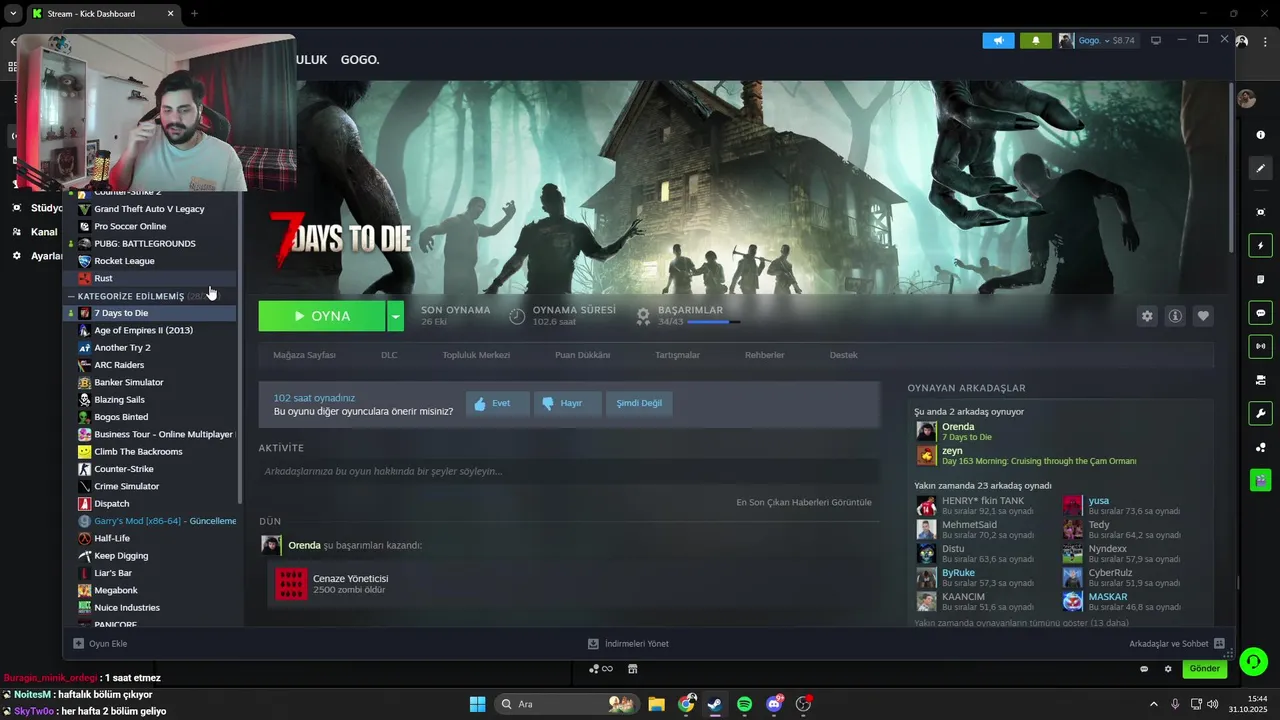Screen dimensions: 1280x720
Task: Open Puan Dükkânı tab
Action: click(582, 355)
